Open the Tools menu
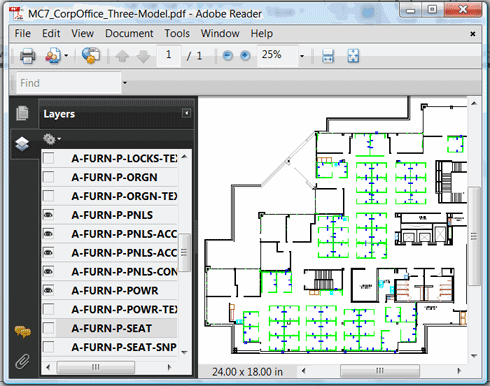490x386 pixels. (x=177, y=33)
